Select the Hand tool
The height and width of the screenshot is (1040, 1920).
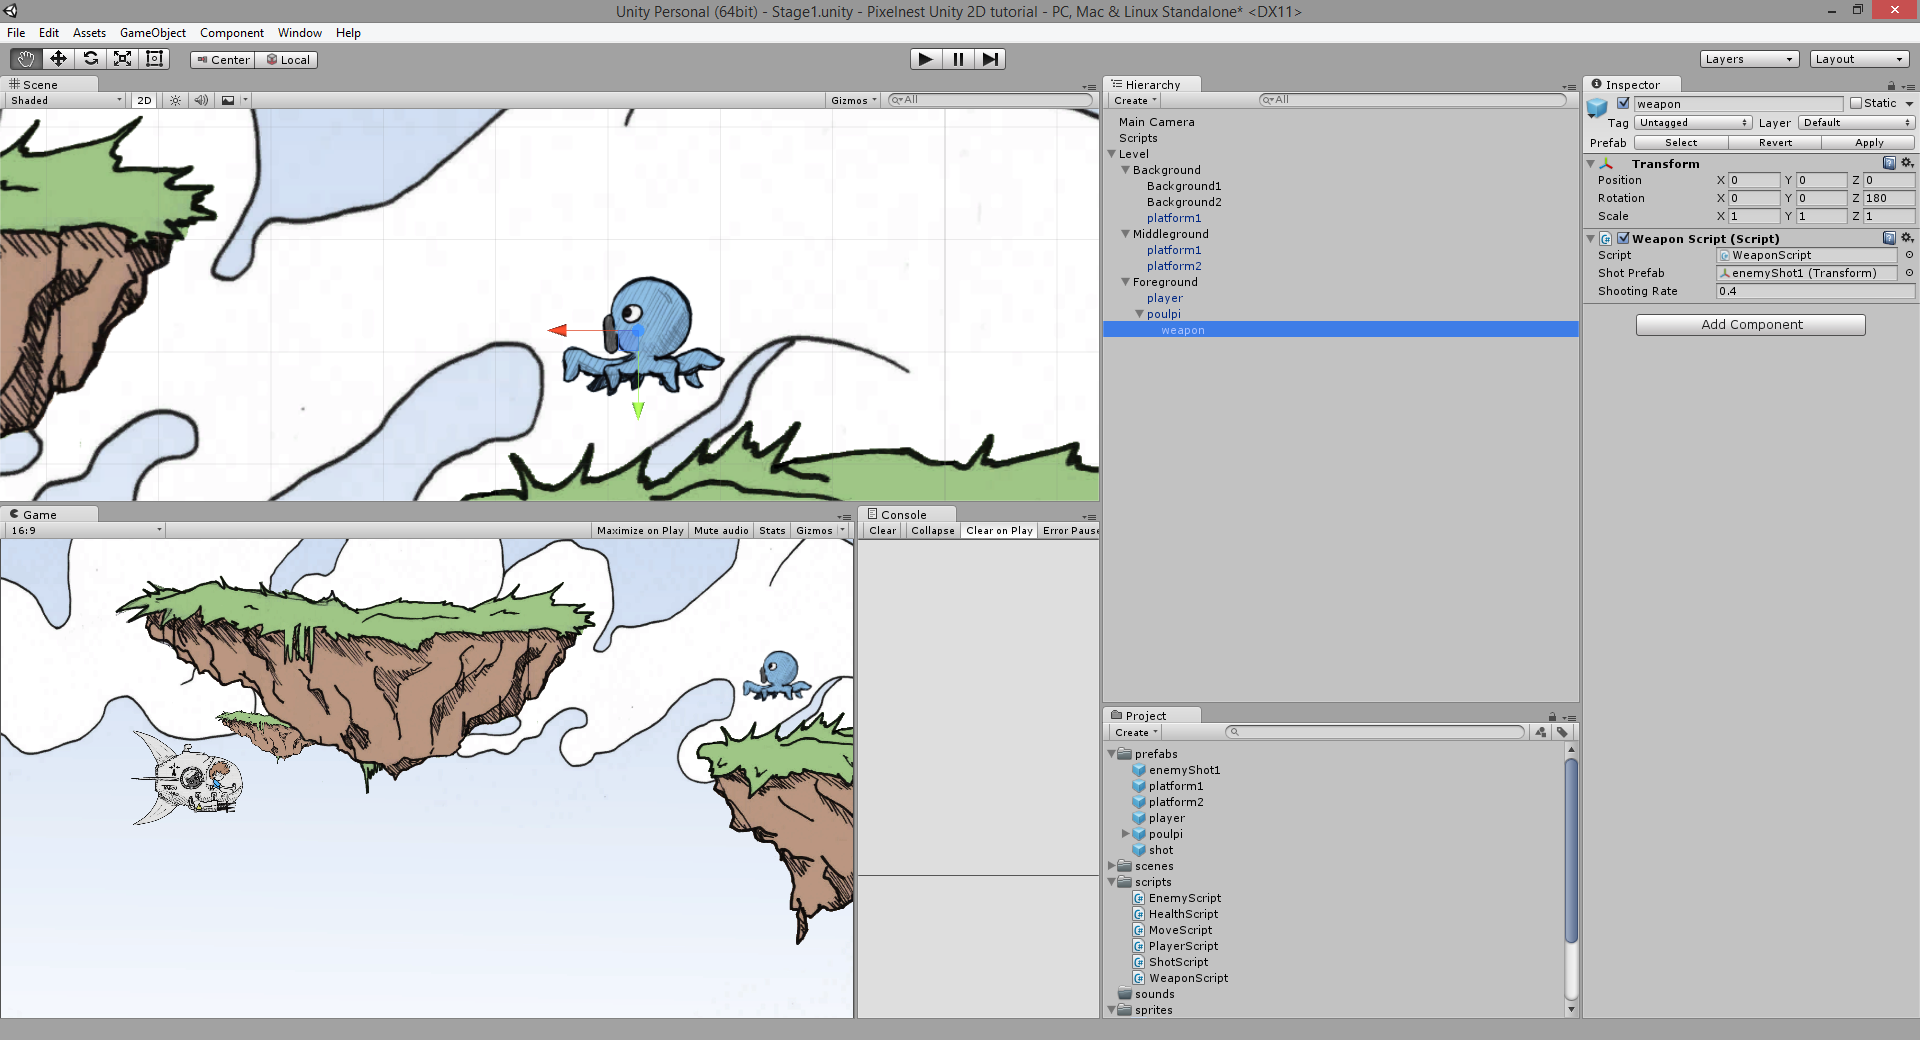26,59
